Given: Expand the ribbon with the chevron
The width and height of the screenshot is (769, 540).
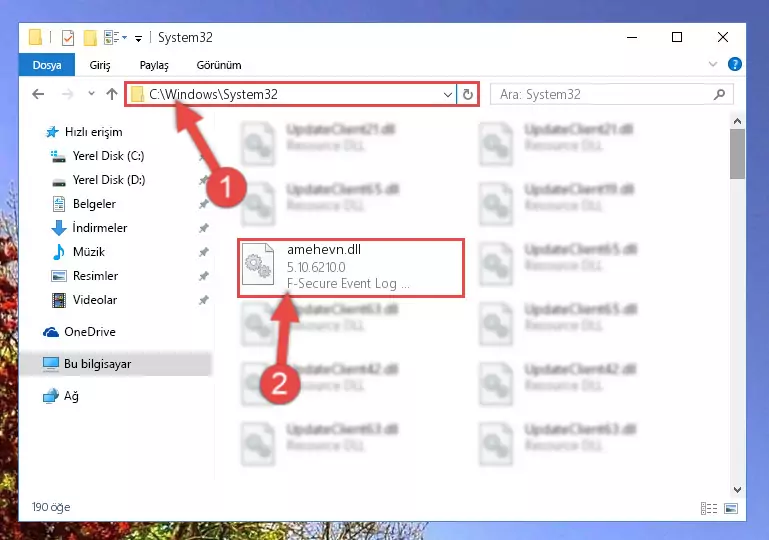Looking at the screenshot, I should pyautogui.click(x=713, y=64).
